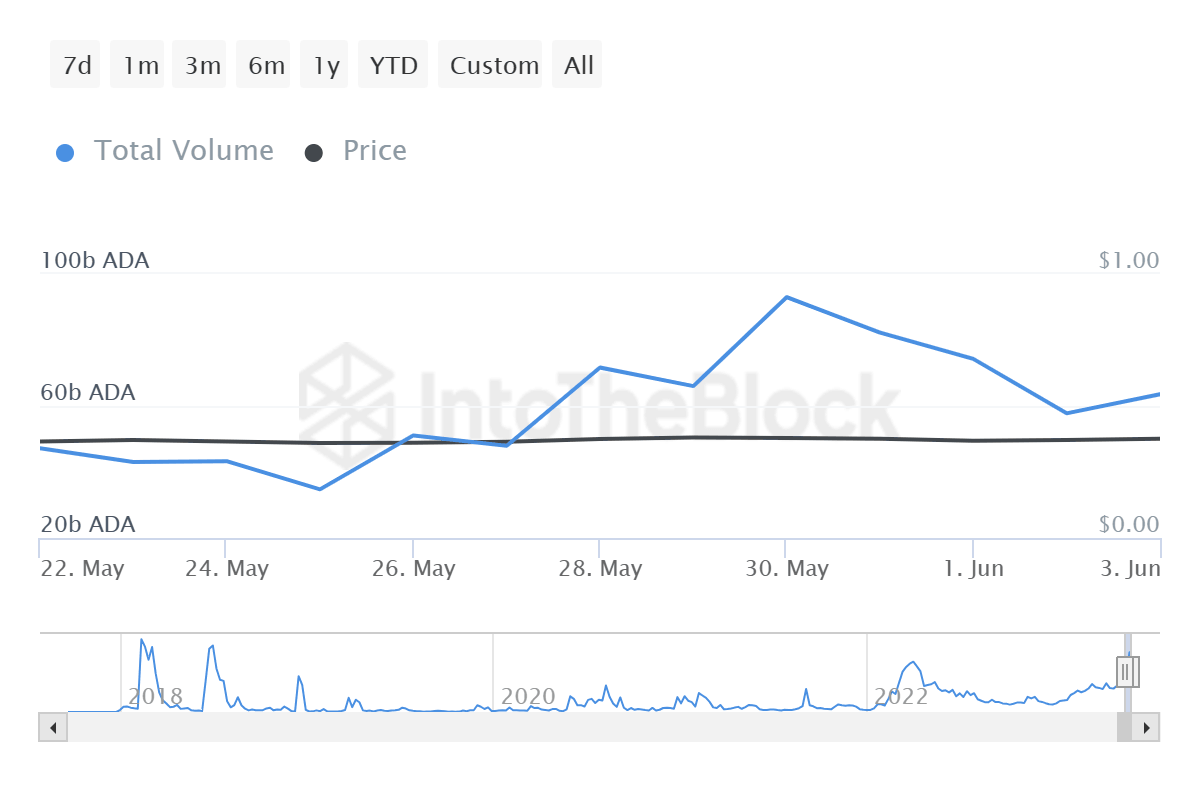The image size is (1200, 800).
Task: Switch chart to 1m range
Action: [141, 65]
